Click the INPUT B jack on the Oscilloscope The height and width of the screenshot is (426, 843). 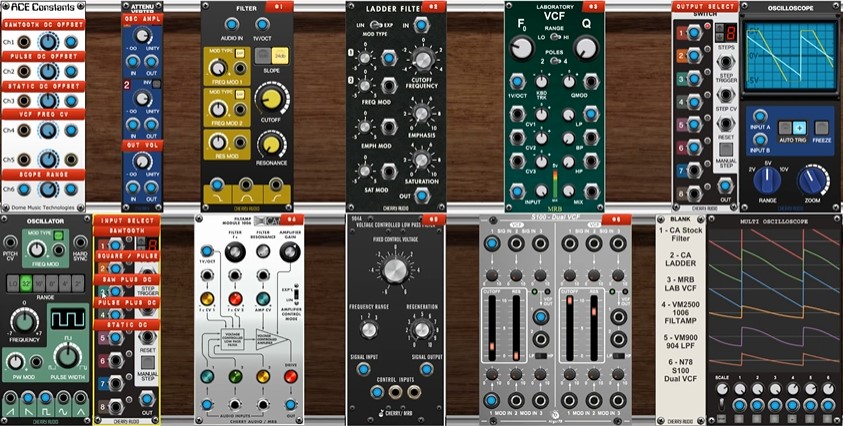(760, 139)
